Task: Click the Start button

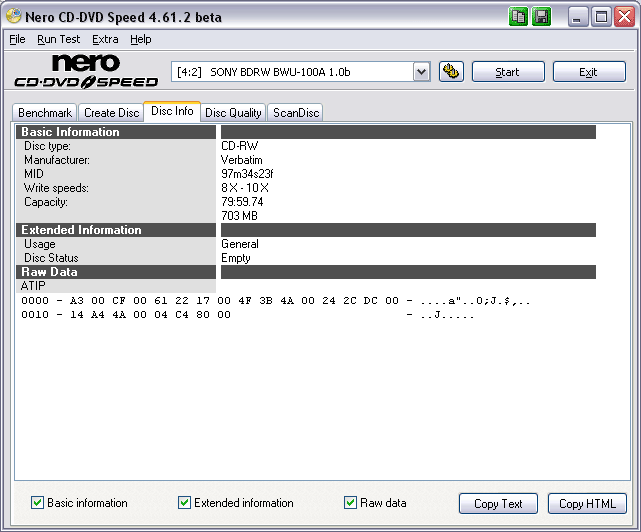Action: 508,72
